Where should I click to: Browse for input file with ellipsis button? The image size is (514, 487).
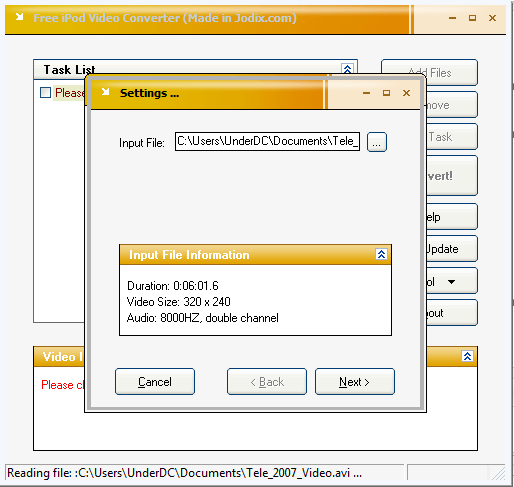coord(377,142)
